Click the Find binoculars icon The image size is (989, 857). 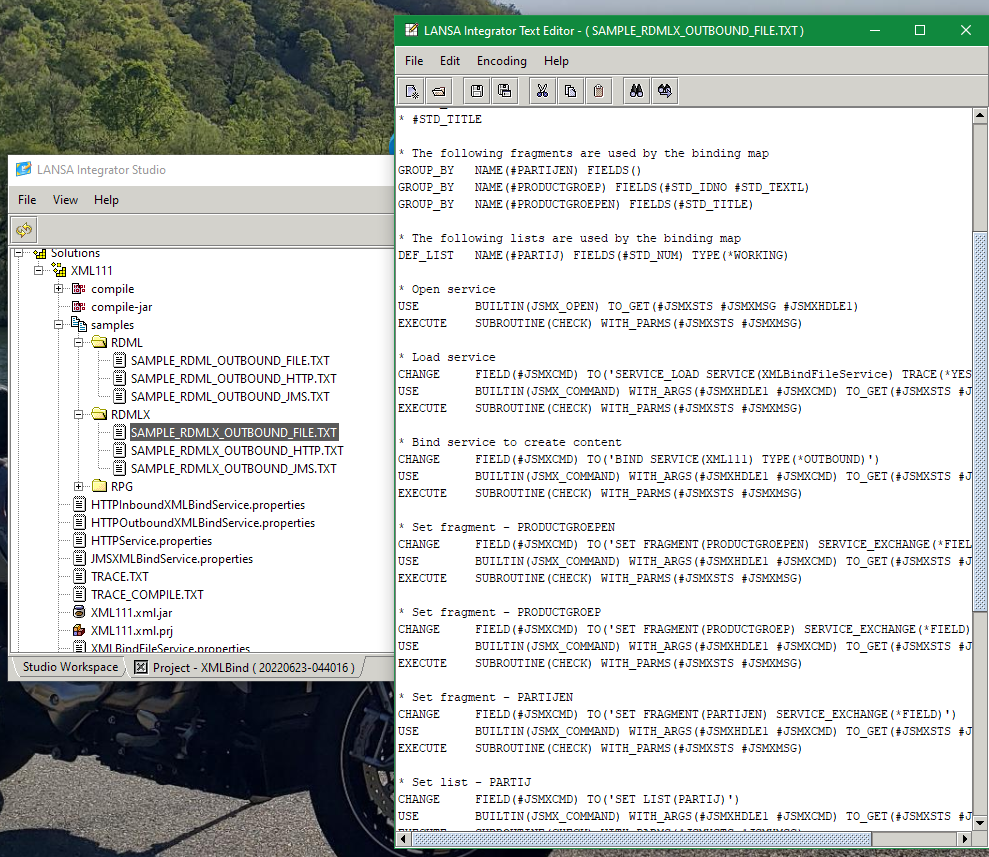tap(635, 91)
